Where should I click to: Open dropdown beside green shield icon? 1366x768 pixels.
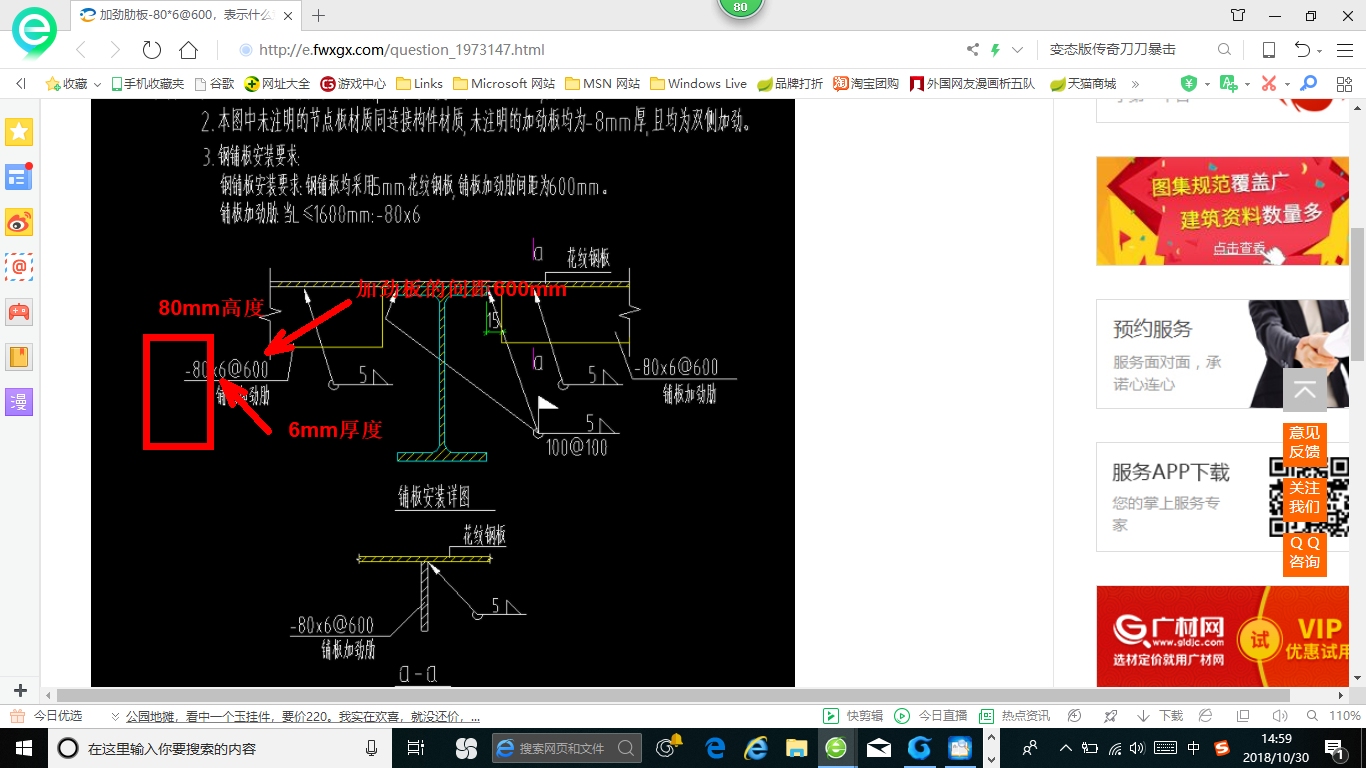[x=1207, y=84]
